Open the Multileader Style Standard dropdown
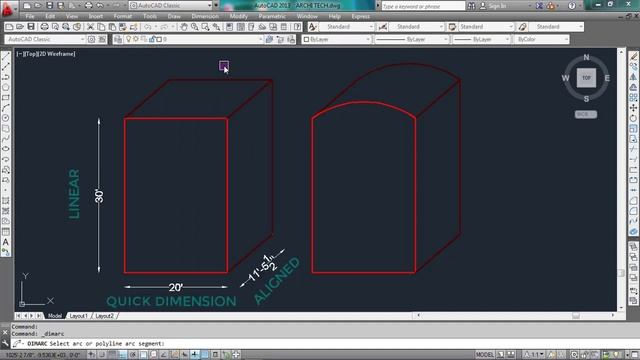This screenshot has height=360, width=640. tap(556, 27)
